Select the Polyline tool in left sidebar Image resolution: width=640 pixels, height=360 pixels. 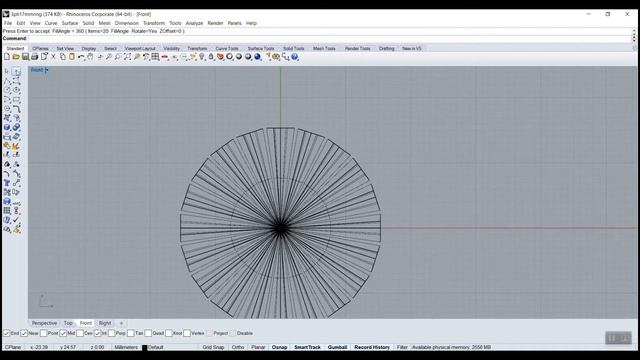(7, 81)
